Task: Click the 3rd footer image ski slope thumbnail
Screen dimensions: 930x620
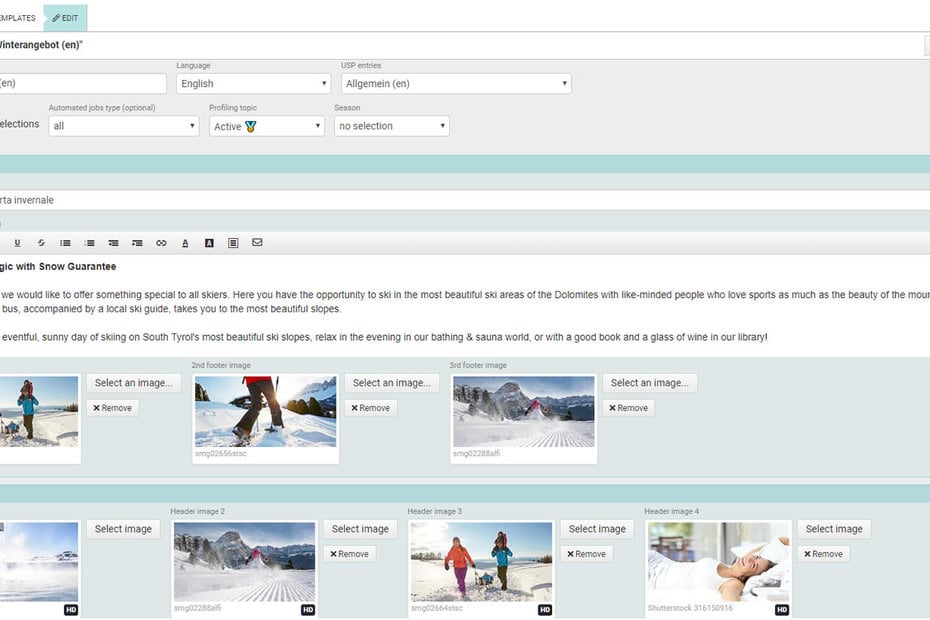Action: pos(524,411)
